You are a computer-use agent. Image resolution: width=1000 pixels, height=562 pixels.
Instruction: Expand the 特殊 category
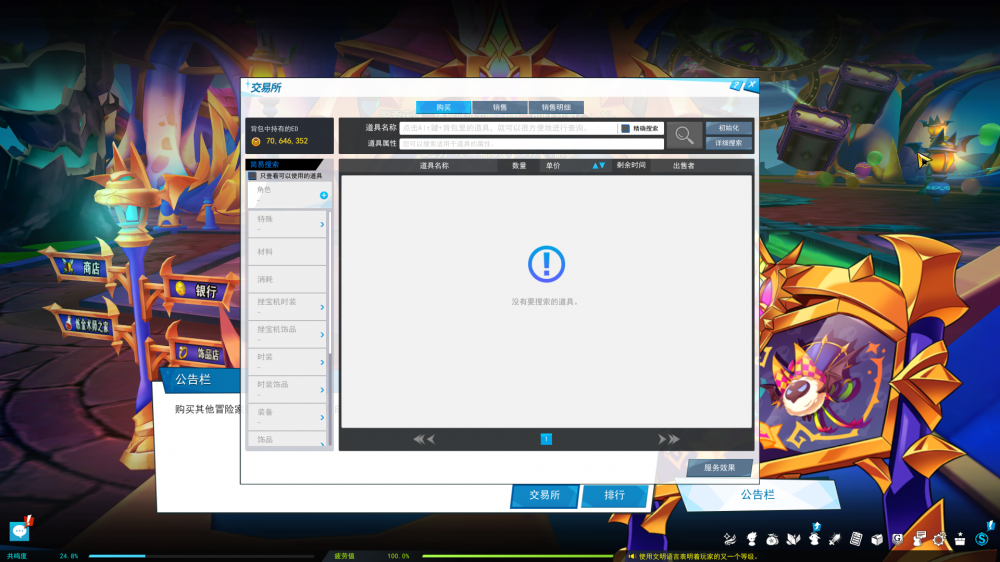coord(287,224)
